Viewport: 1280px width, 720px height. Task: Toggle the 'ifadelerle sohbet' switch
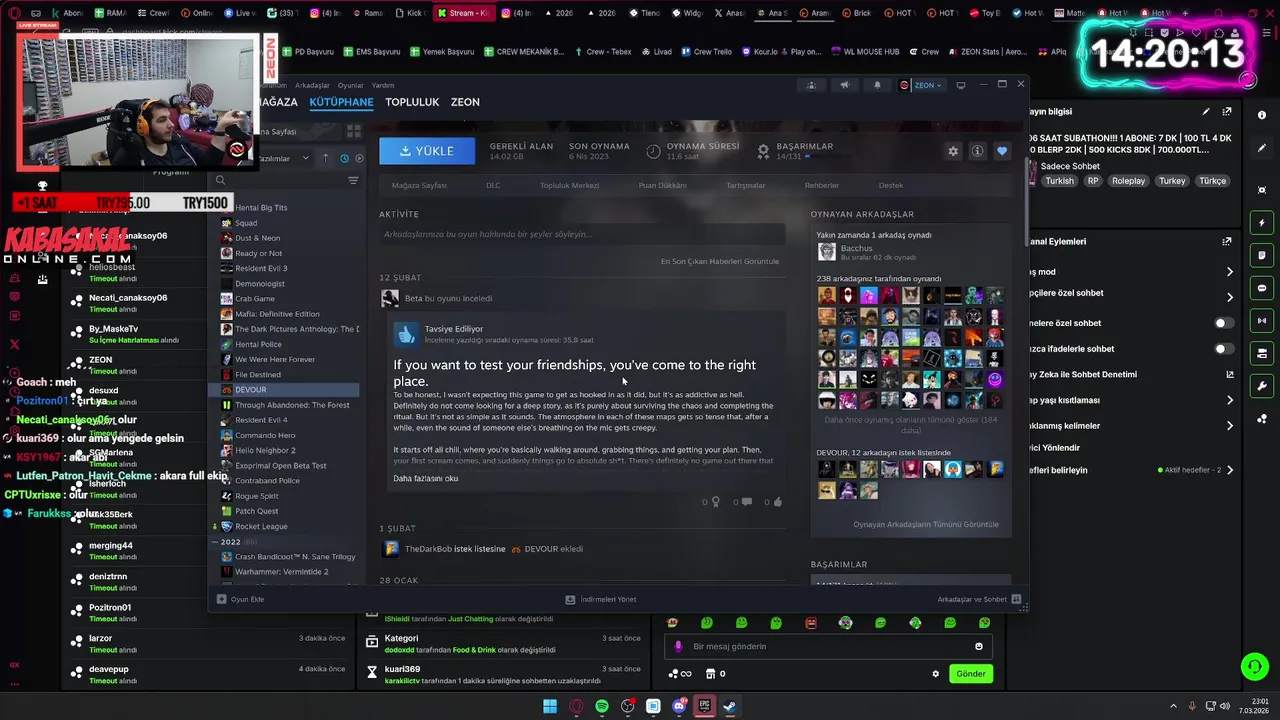tap(1223, 349)
